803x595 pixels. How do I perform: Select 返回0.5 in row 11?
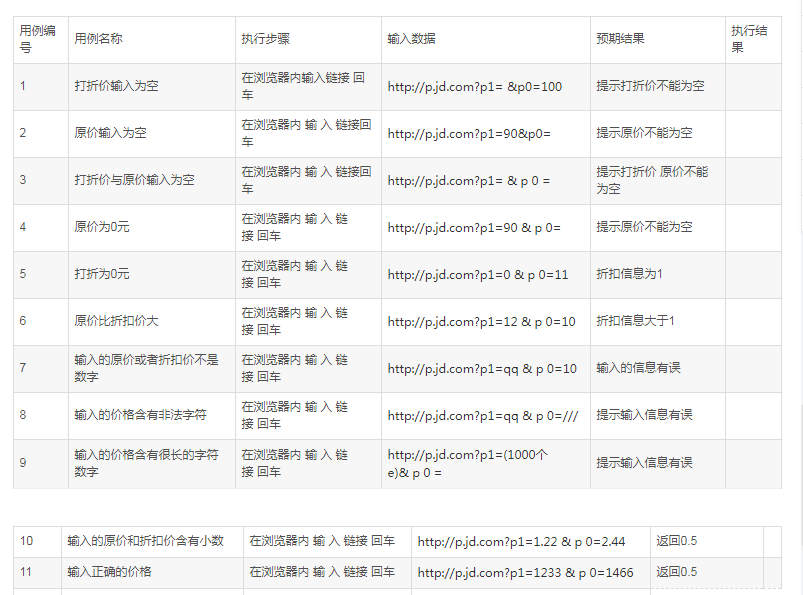pos(677,572)
